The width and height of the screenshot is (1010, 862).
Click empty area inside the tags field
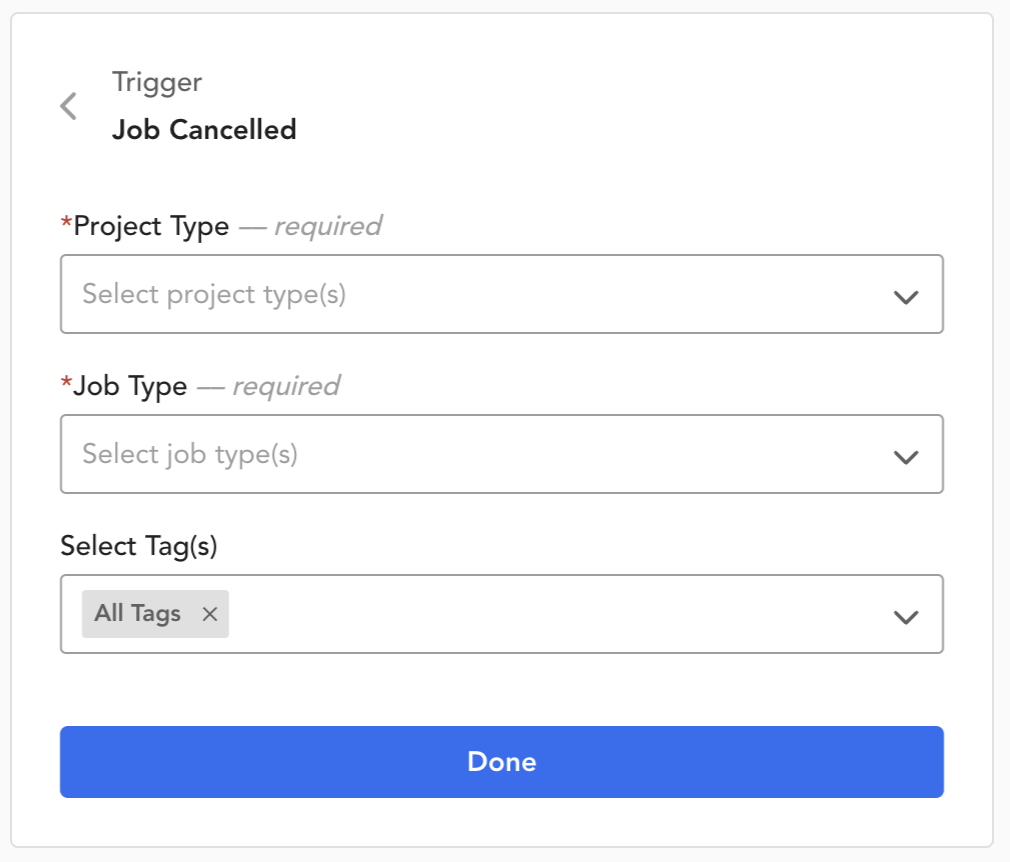554,614
